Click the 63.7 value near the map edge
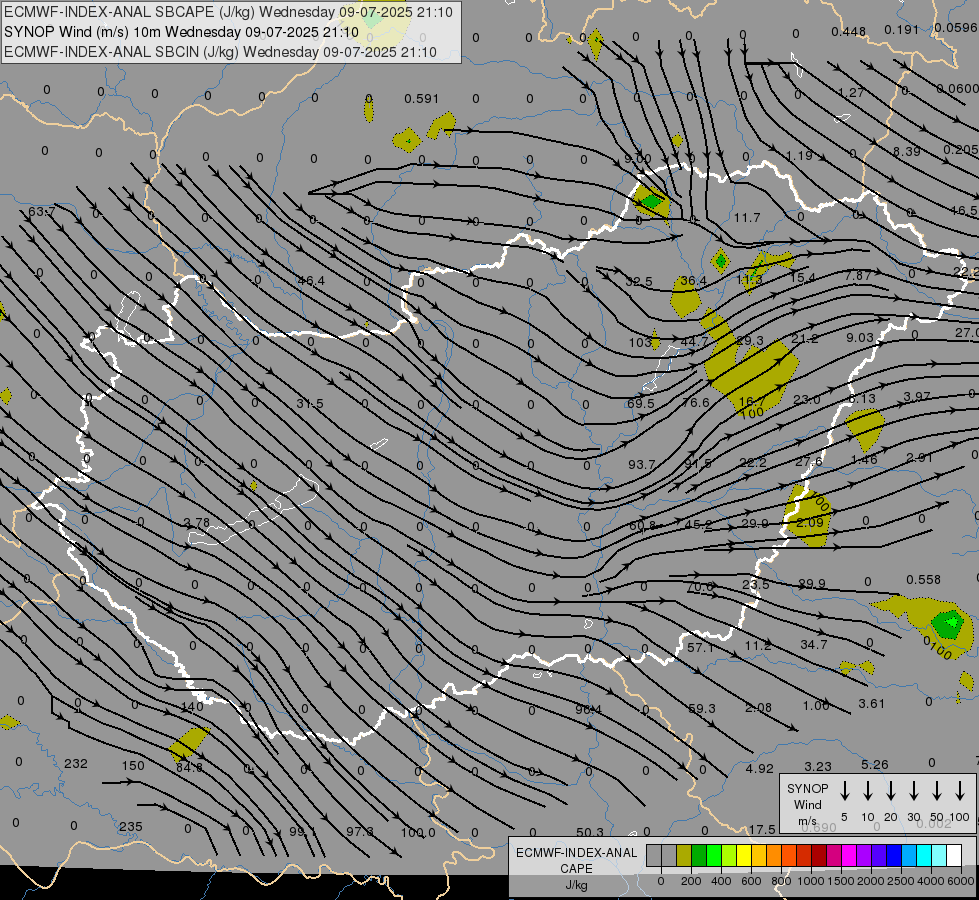Screen dimensions: 979x900 [x=42, y=212]
